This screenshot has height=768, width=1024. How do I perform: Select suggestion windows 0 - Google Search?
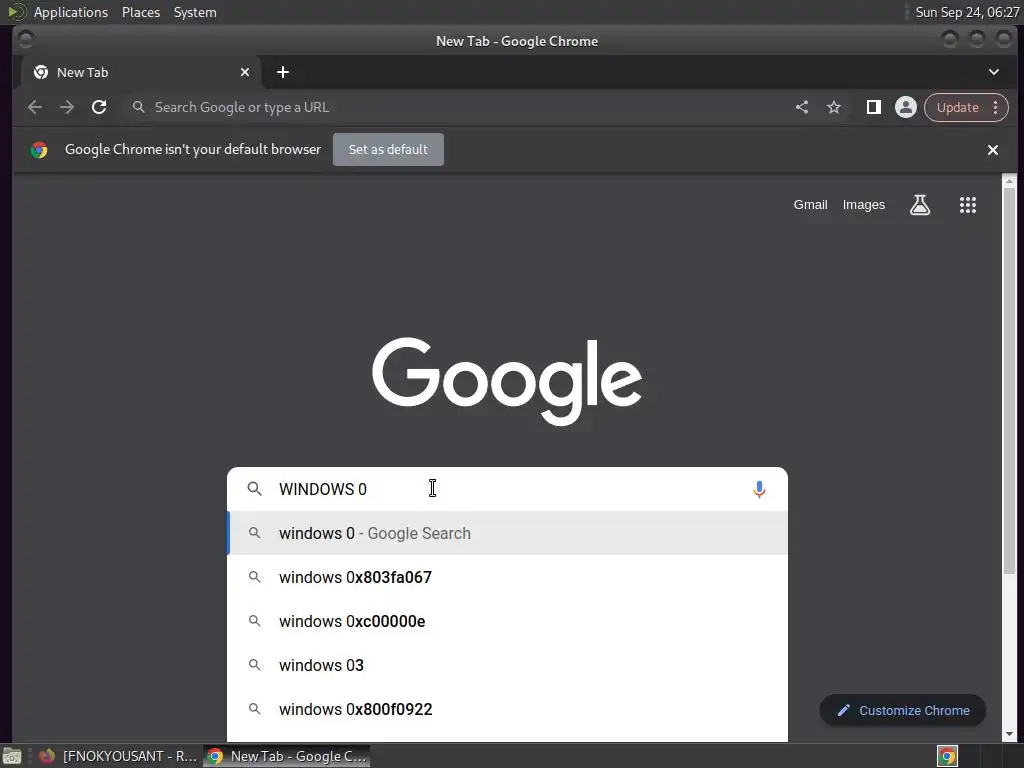tap(507, 534)
